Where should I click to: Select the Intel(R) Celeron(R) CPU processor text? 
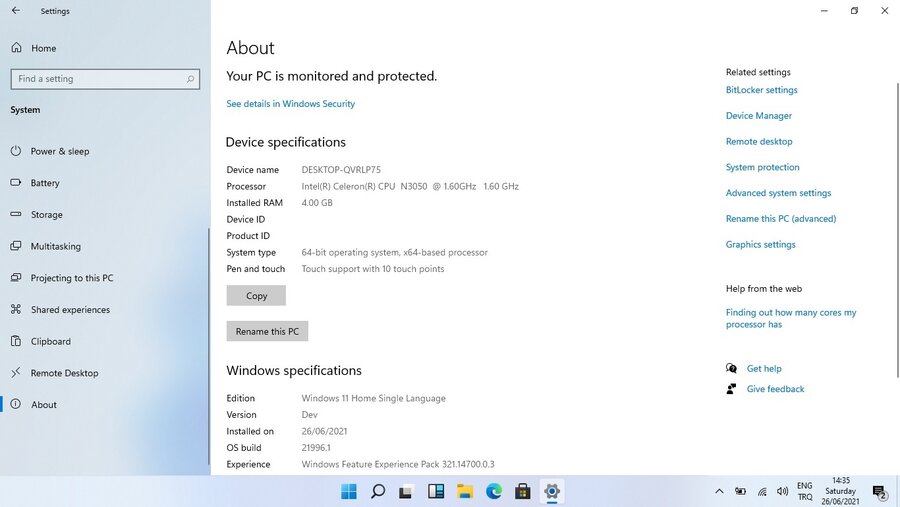point(410,187)
